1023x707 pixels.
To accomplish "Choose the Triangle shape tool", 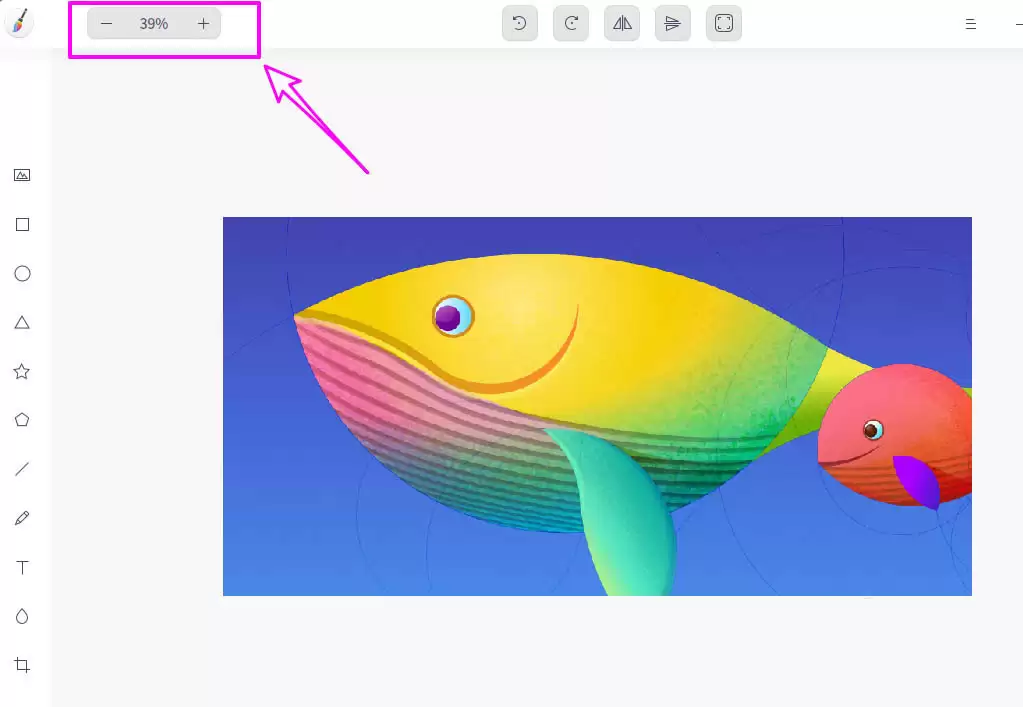I will click(22, 322).
